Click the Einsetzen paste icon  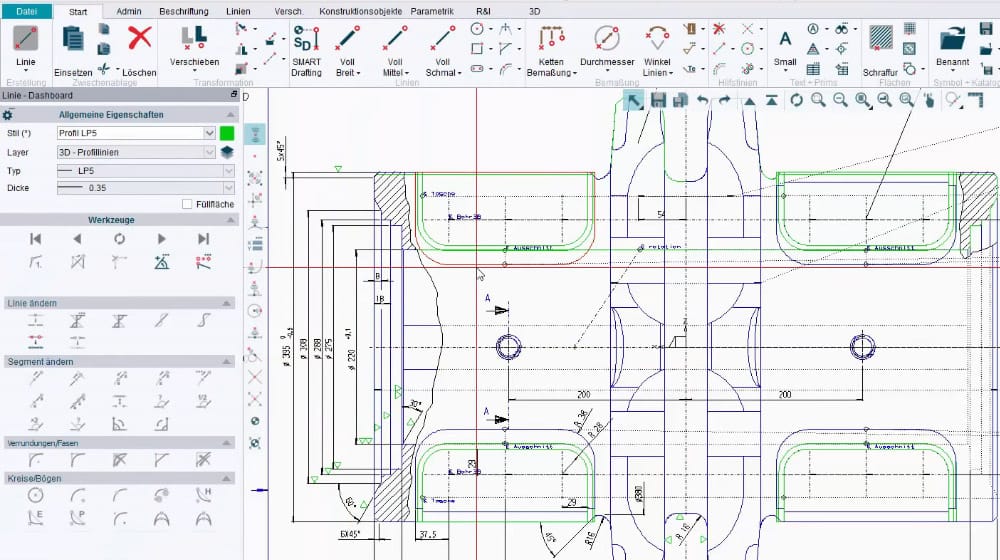click(x=73, y=41)
